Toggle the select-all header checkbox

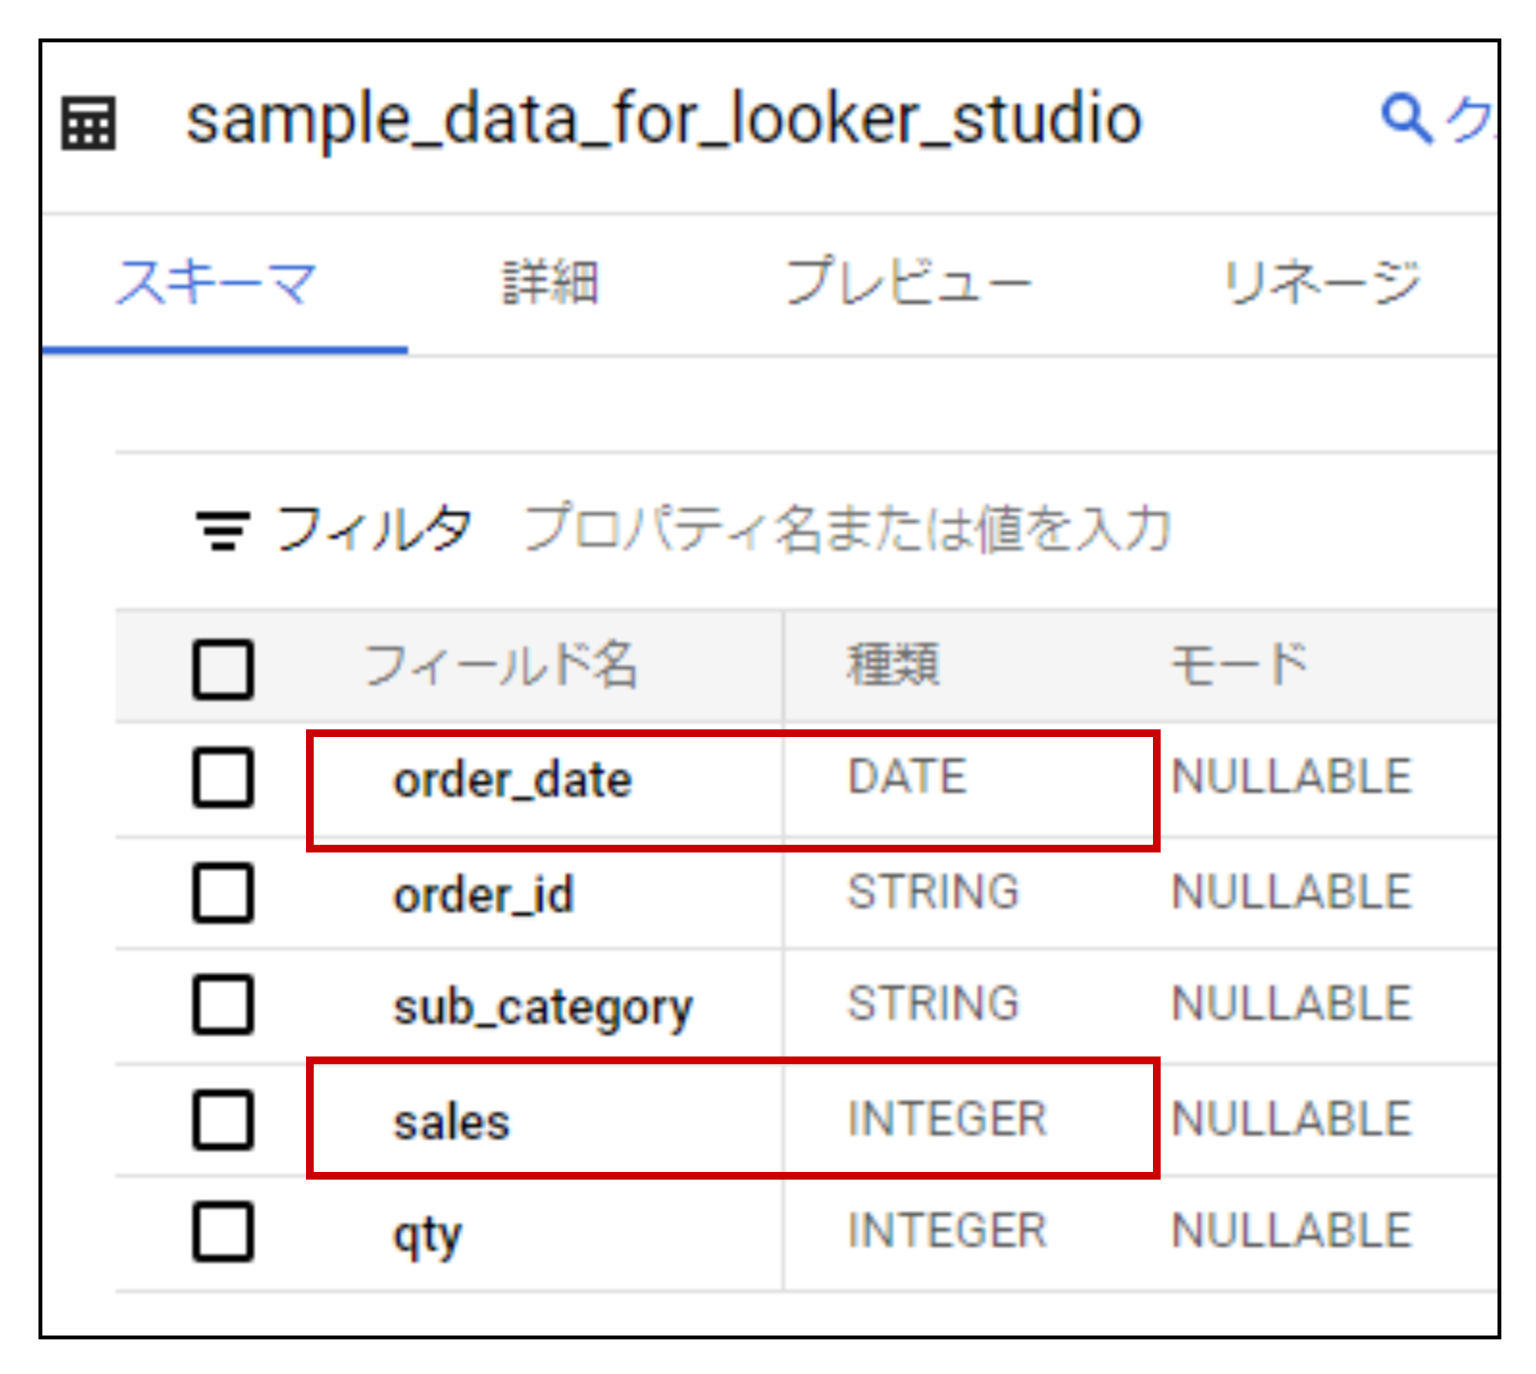pyautogui.click(x=223, y=668)
